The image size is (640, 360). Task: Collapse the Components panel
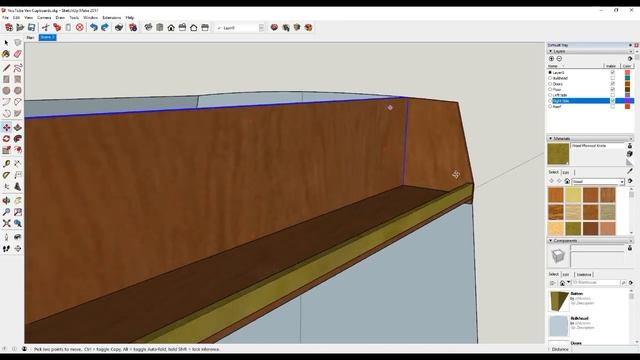551,240
